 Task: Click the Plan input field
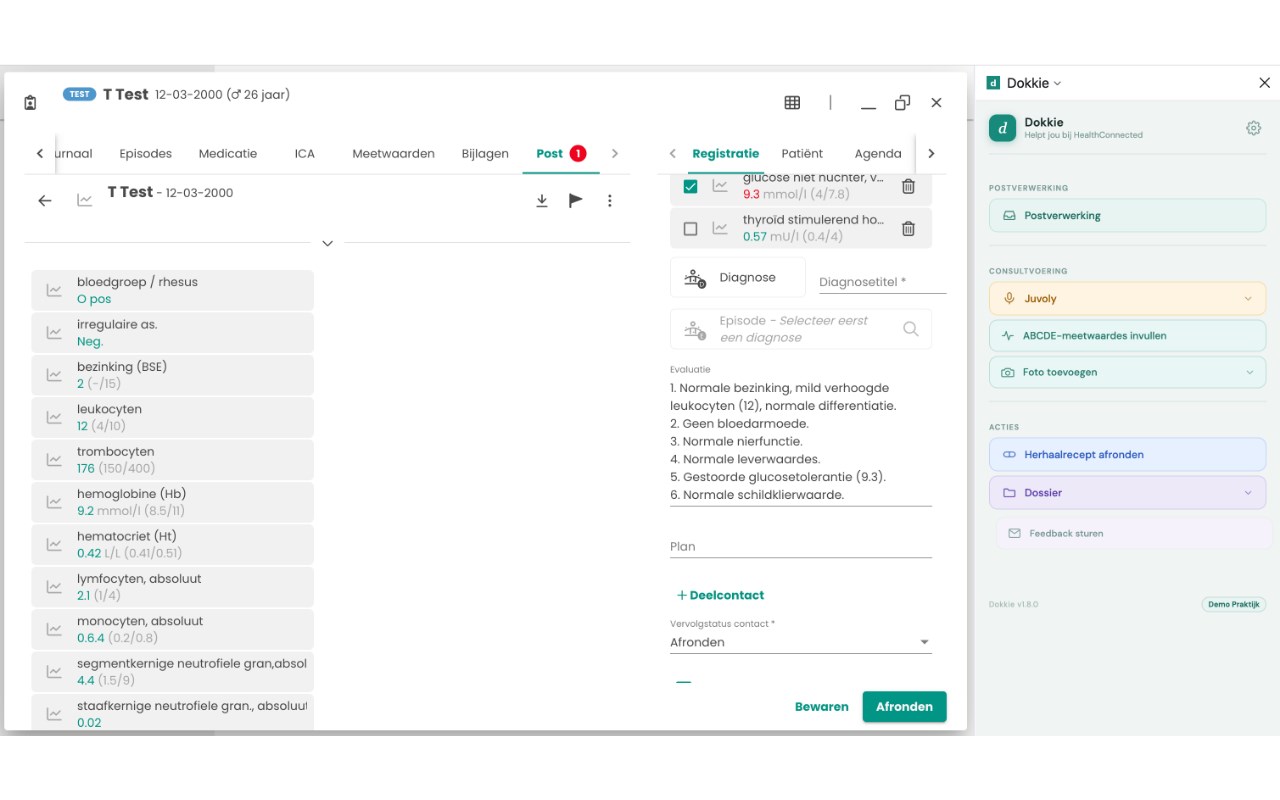(x=801, y=547)
